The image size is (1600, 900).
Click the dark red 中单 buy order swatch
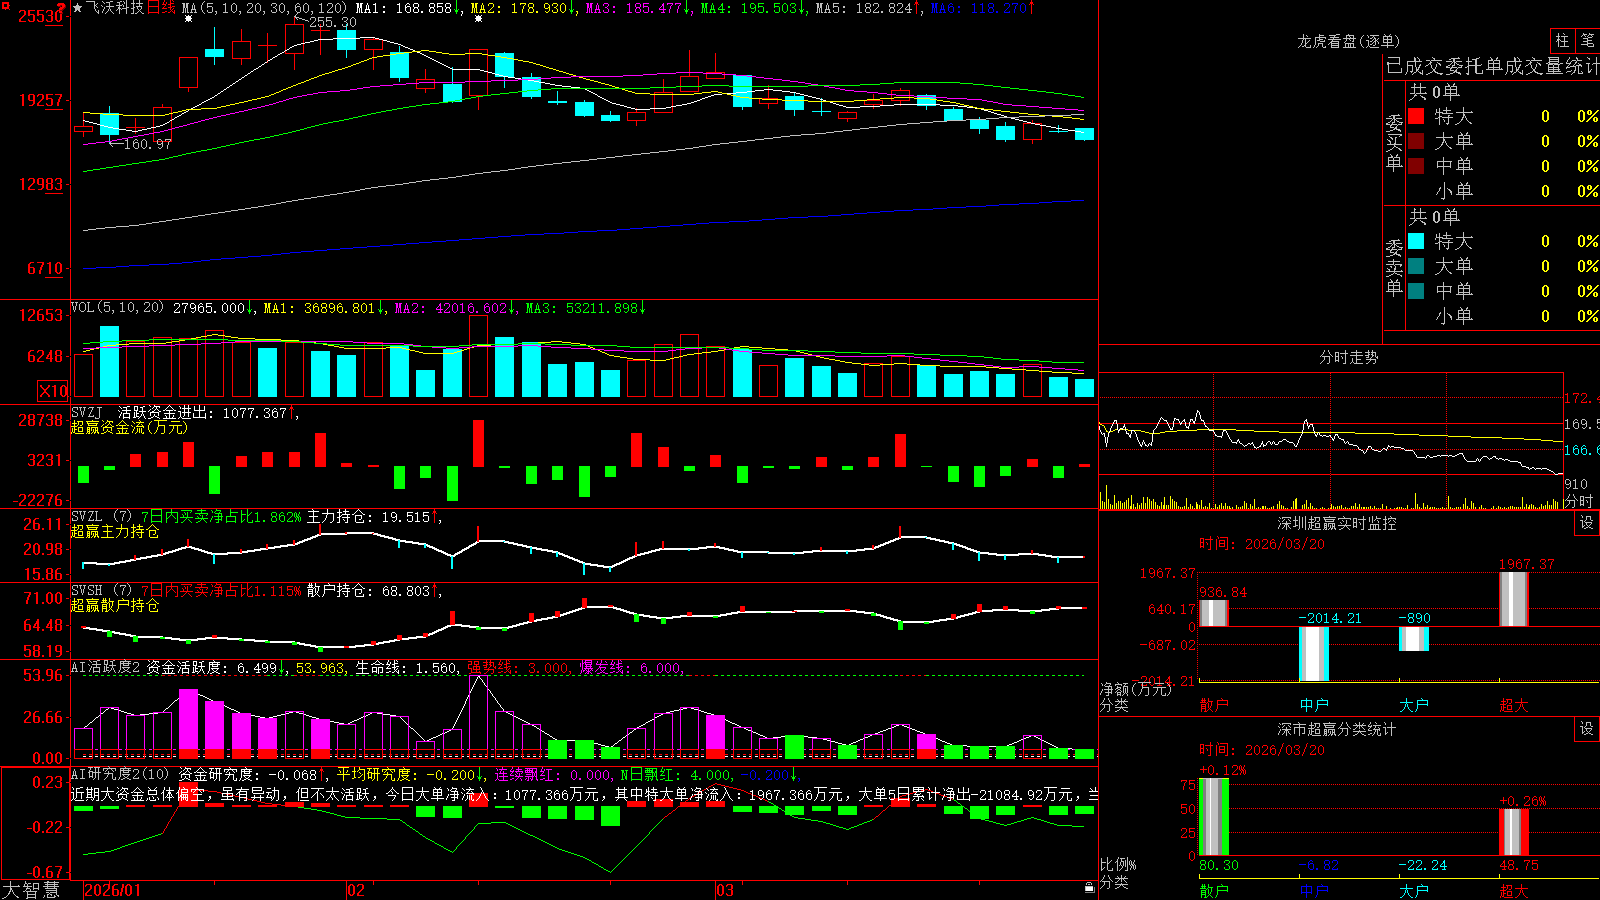pos(1416,166)
